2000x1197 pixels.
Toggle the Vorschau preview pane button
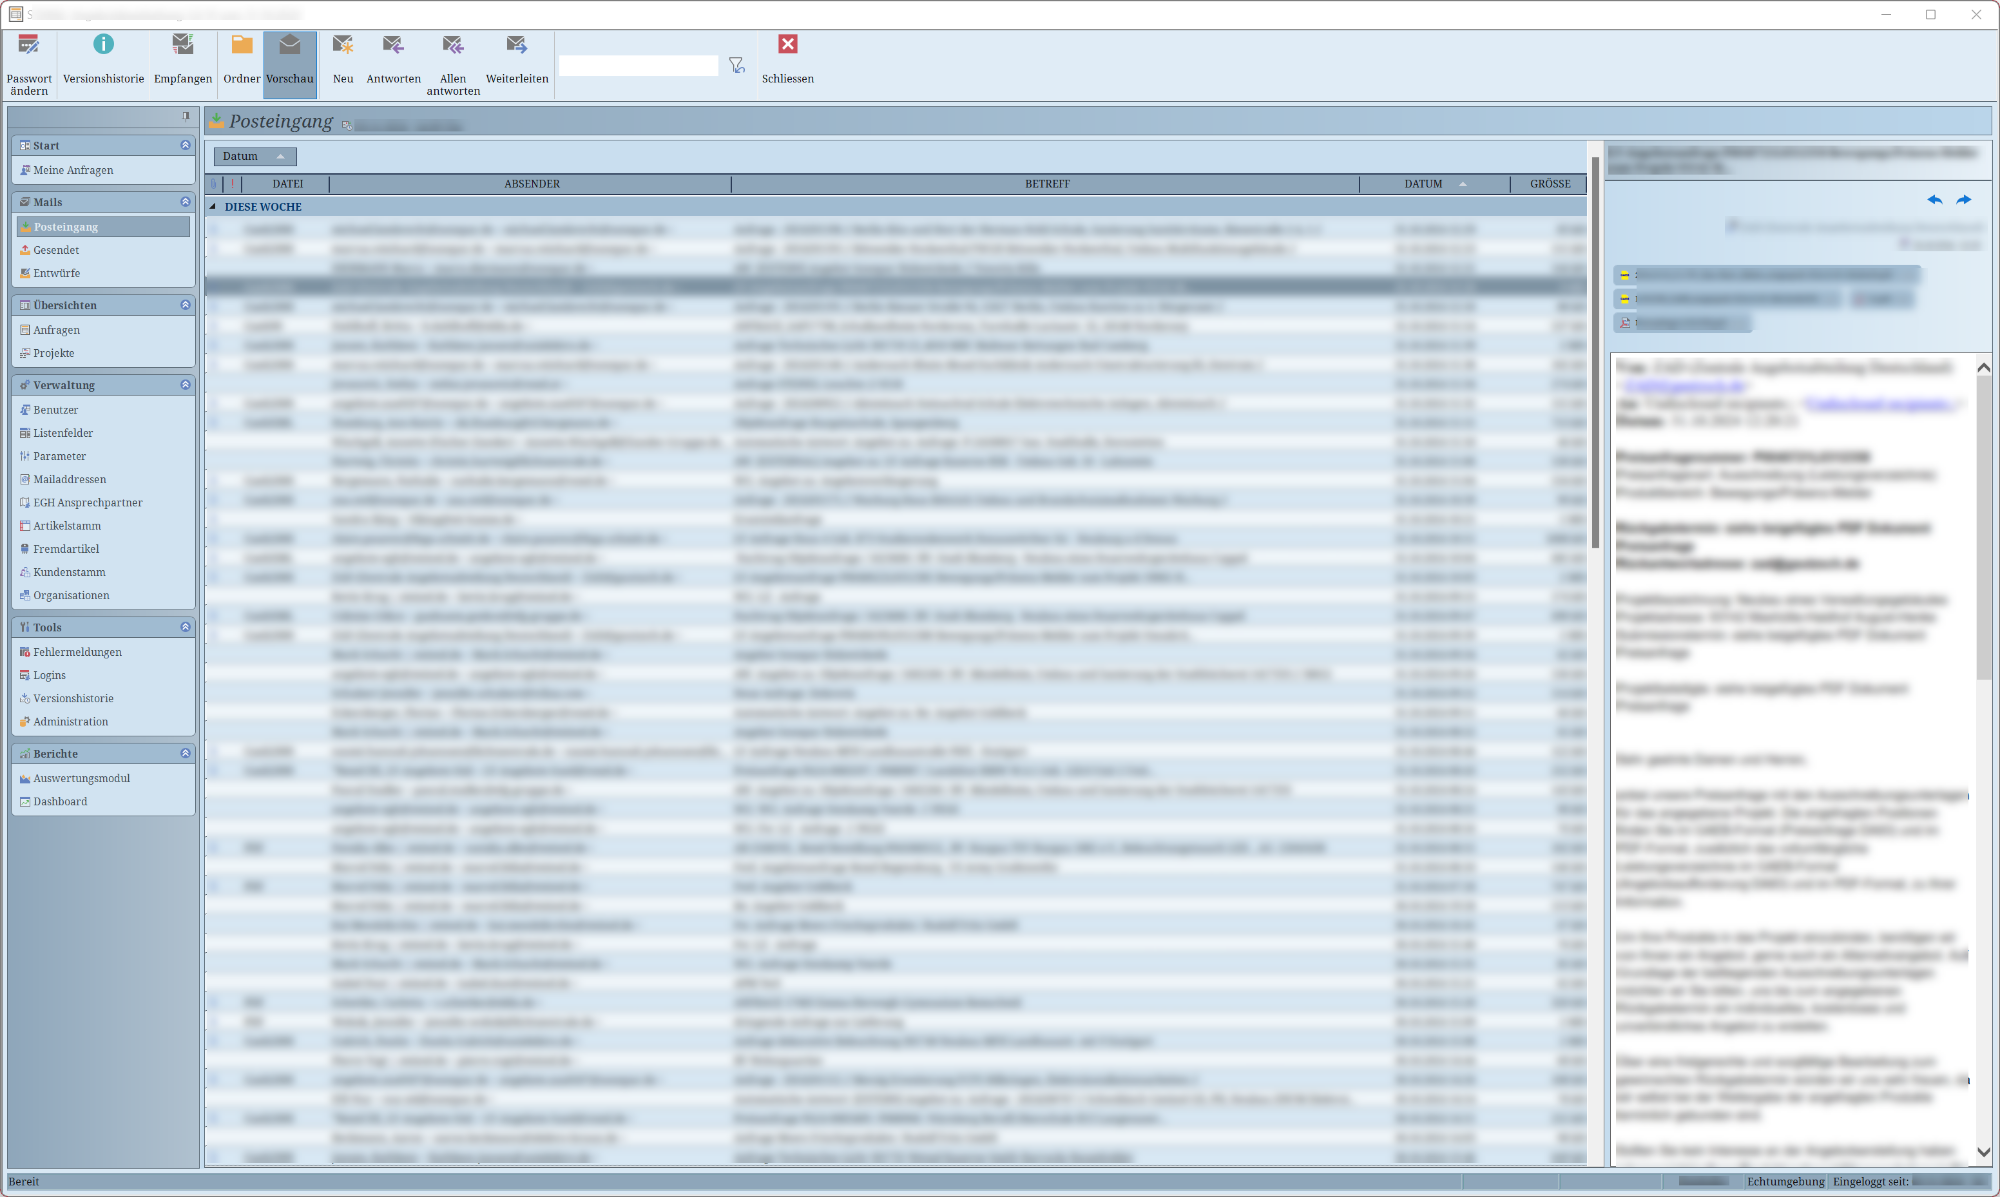pyautogui.click(x=290, y=64)
